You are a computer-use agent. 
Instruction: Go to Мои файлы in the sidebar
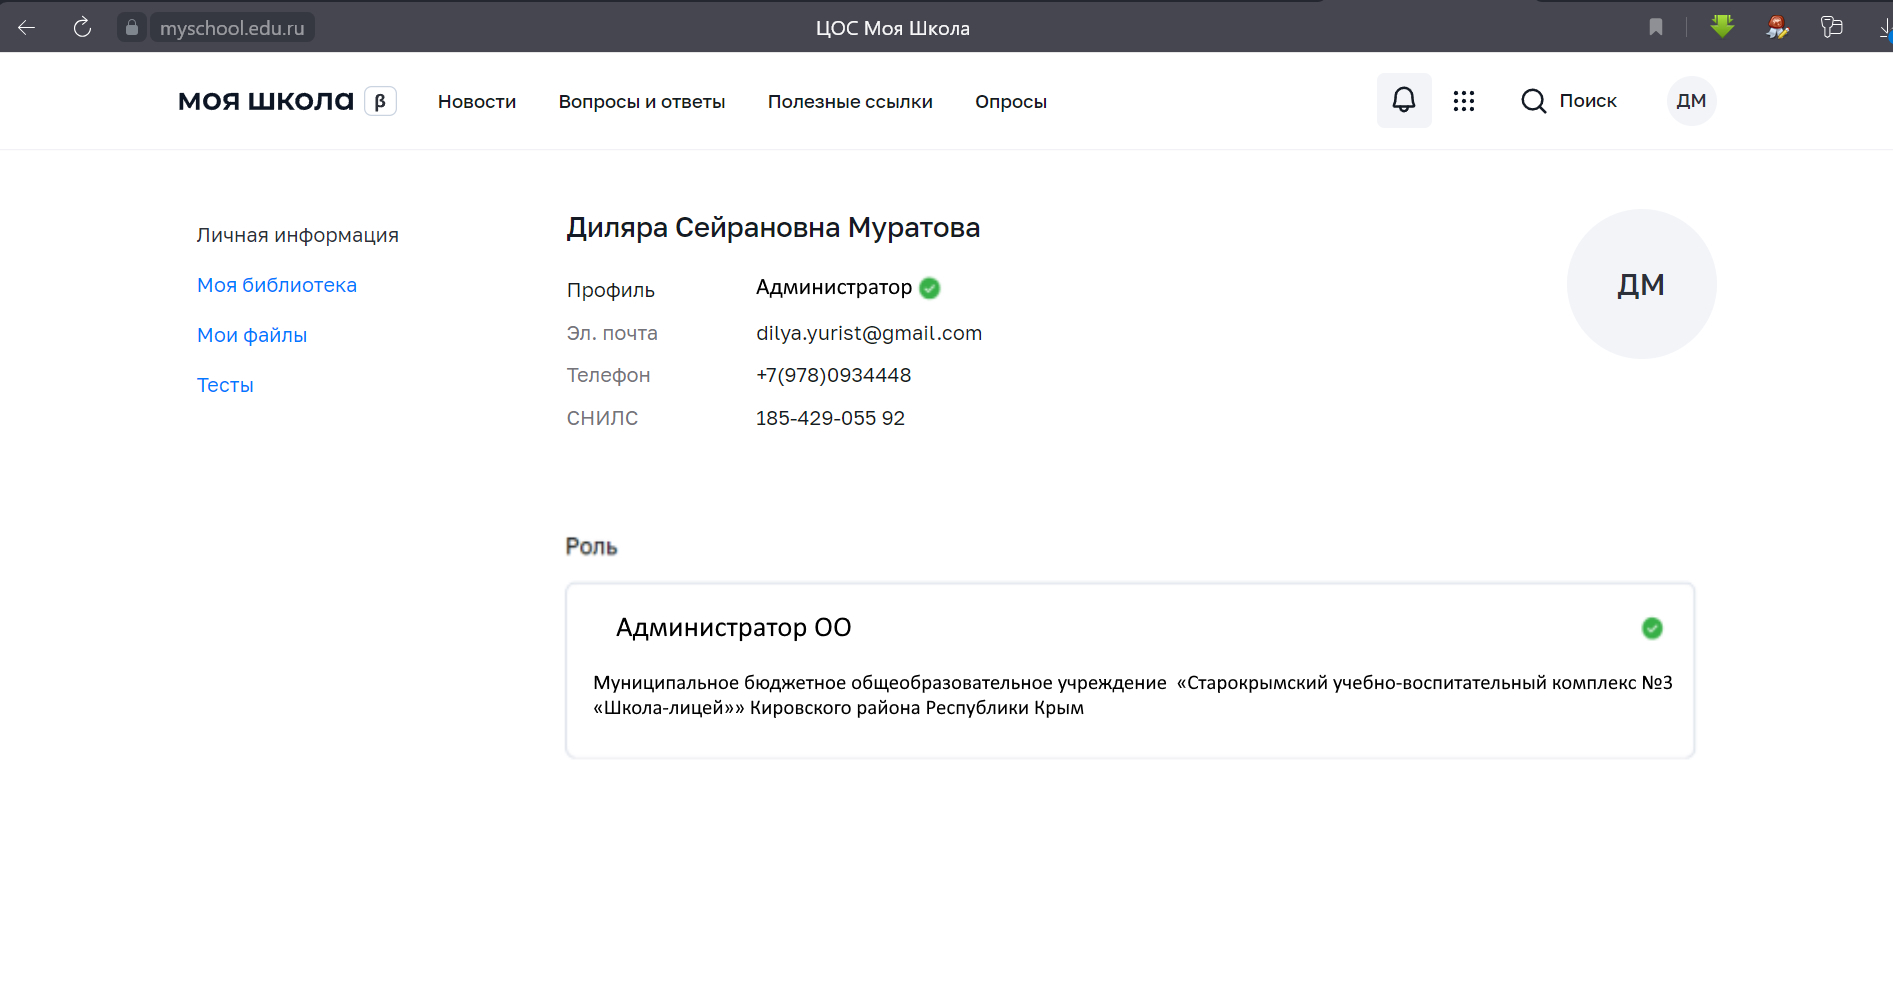pos(252,335)
